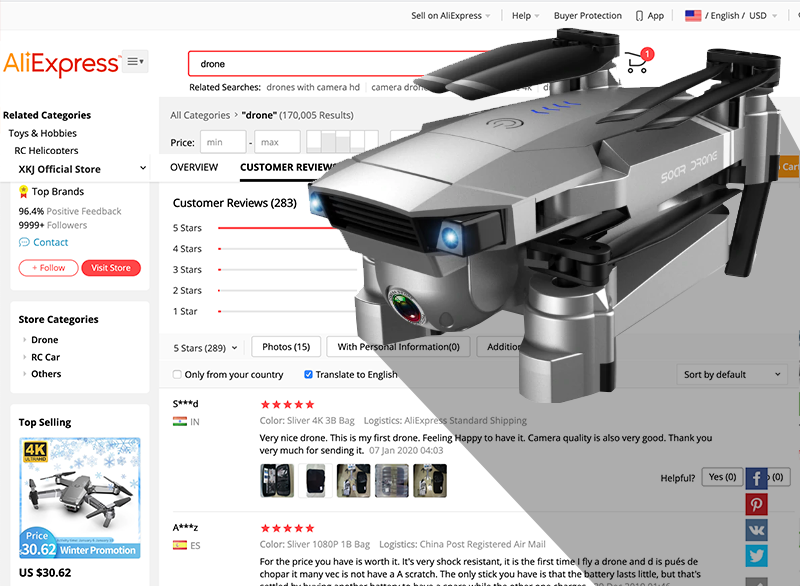Mark S***d review helpful with Yes (0)
The width and height of the screenshot is (800, 586).
coord(722,477)
